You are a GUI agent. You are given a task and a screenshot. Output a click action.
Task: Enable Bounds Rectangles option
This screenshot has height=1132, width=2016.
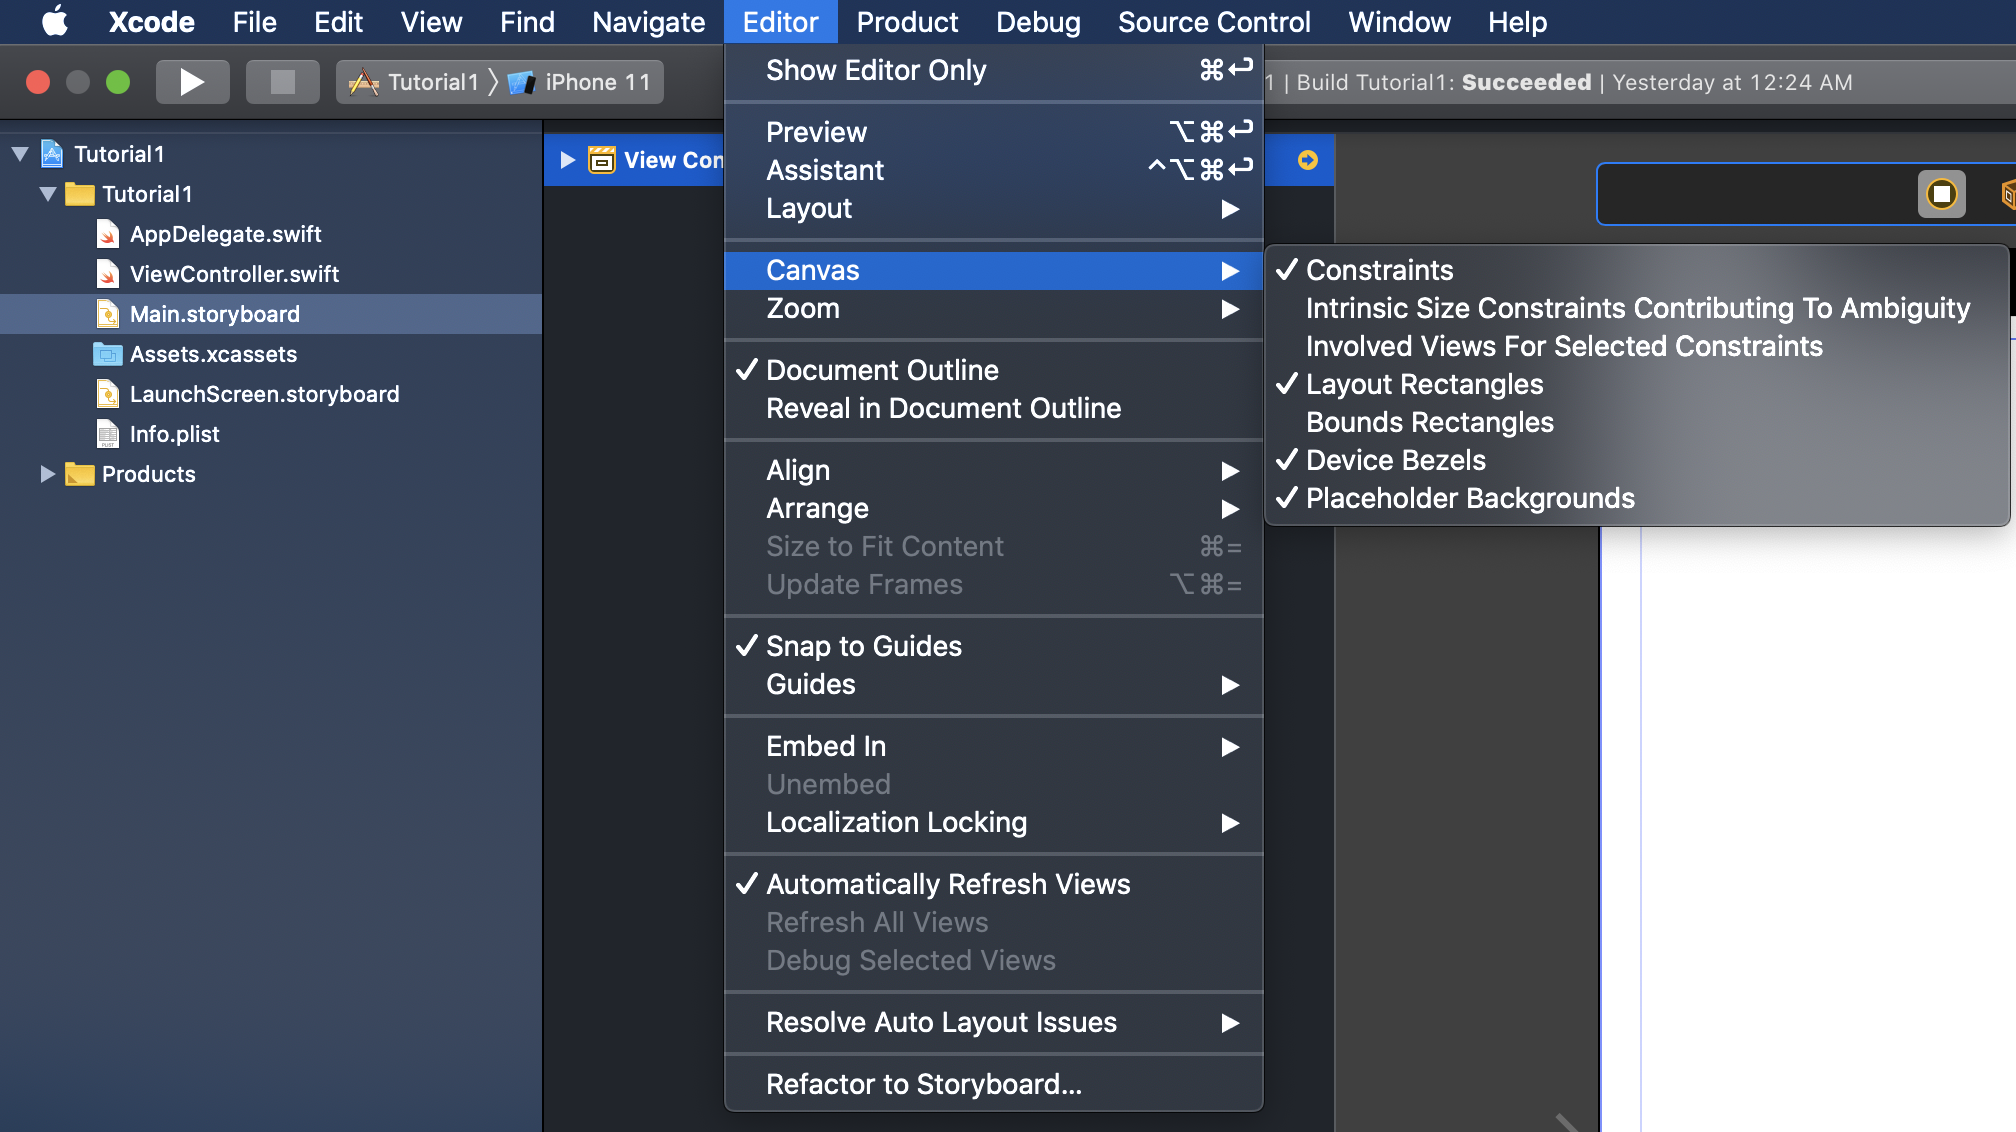pyautogui.click(x=1429, y=422)
